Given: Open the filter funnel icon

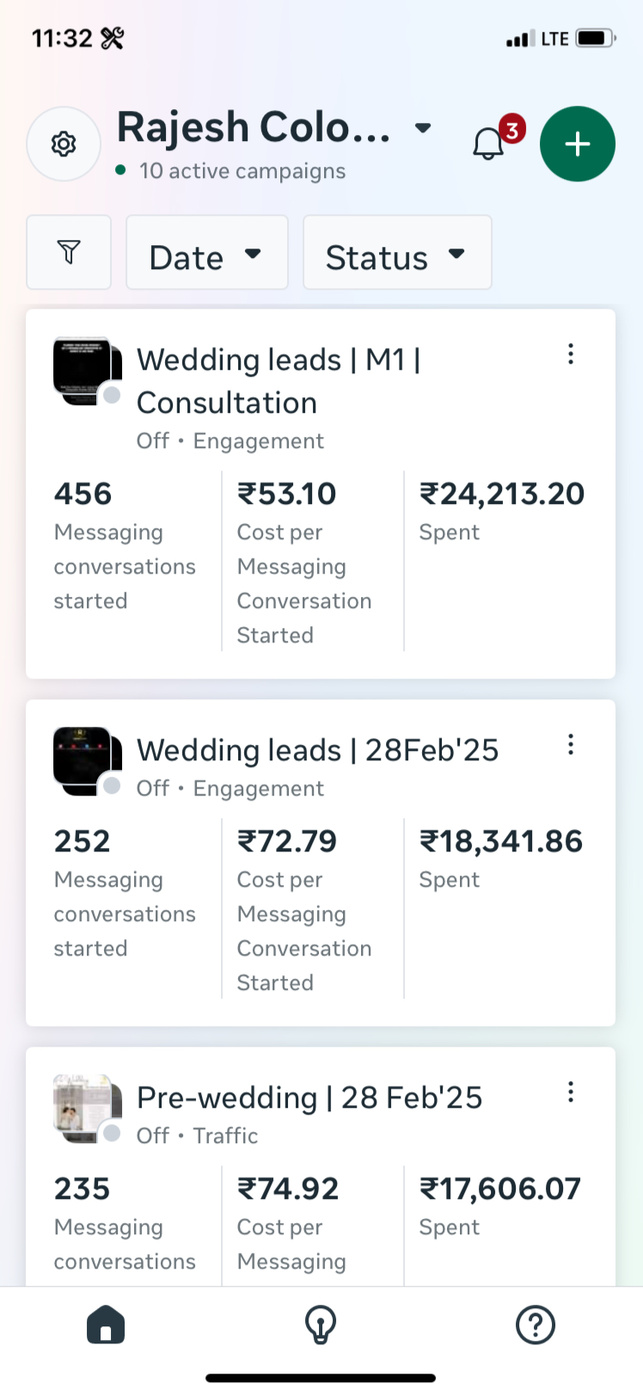Looking at the screenshot, I should point(68,253).
